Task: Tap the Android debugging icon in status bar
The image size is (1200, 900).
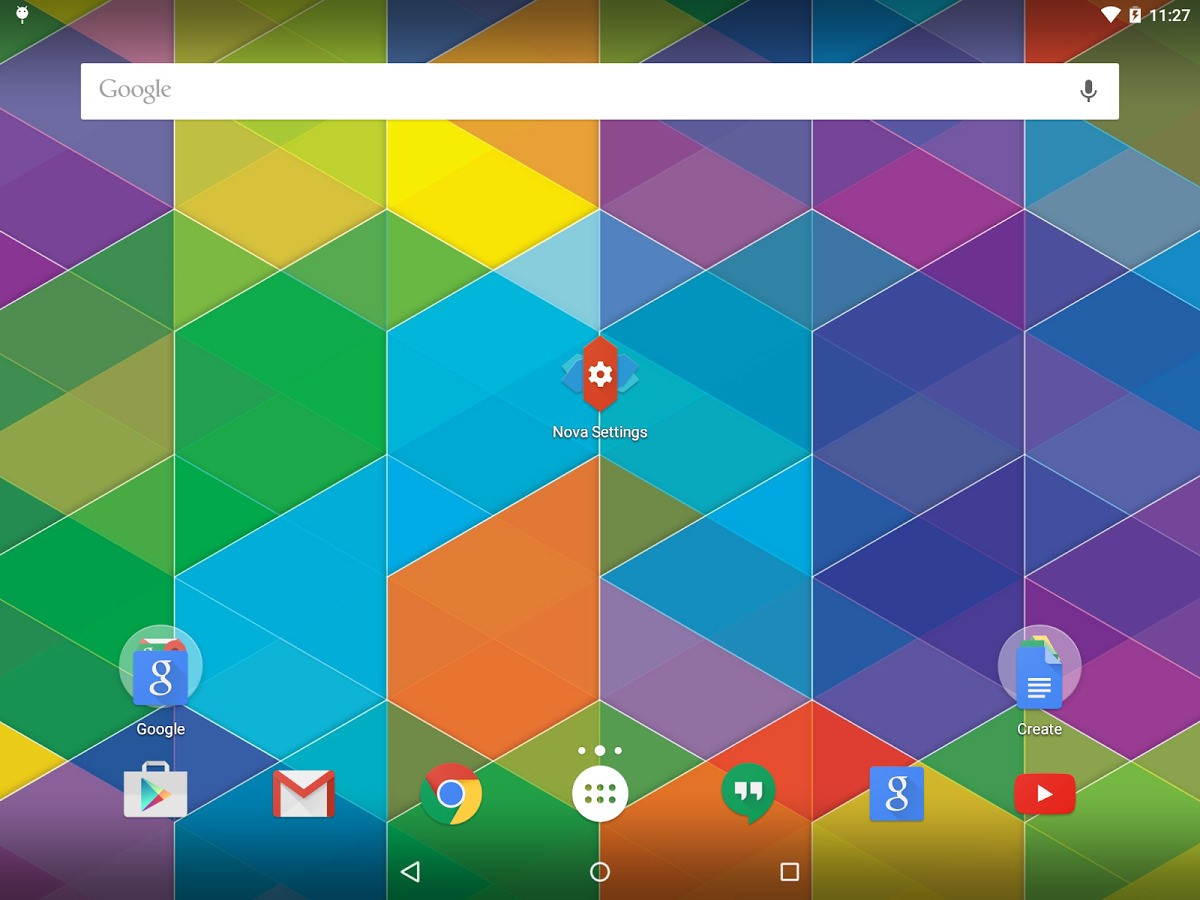Action: 20,15
